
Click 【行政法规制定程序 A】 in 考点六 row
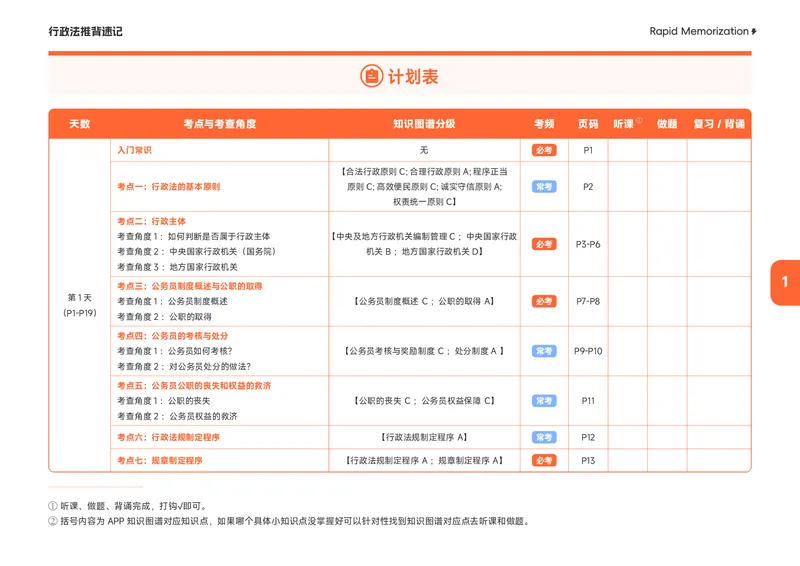[424, 437]
